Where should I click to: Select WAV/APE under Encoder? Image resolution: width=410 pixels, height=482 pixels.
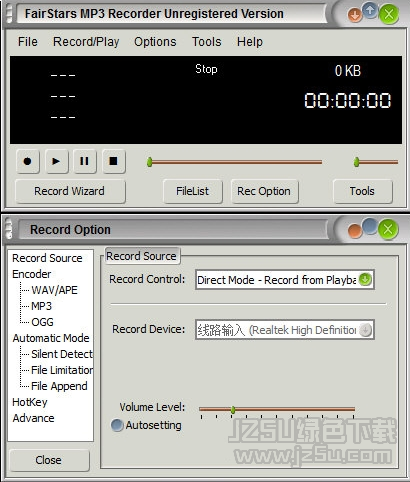54,290
